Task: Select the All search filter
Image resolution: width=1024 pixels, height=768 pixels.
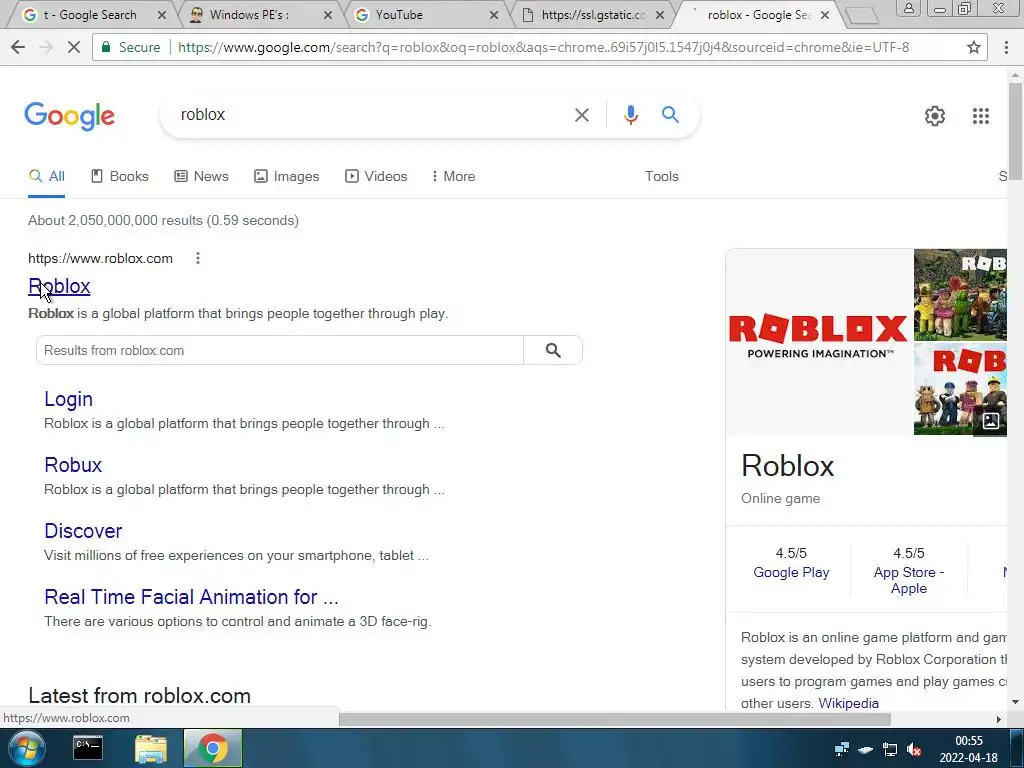Action: pos(47,176)
